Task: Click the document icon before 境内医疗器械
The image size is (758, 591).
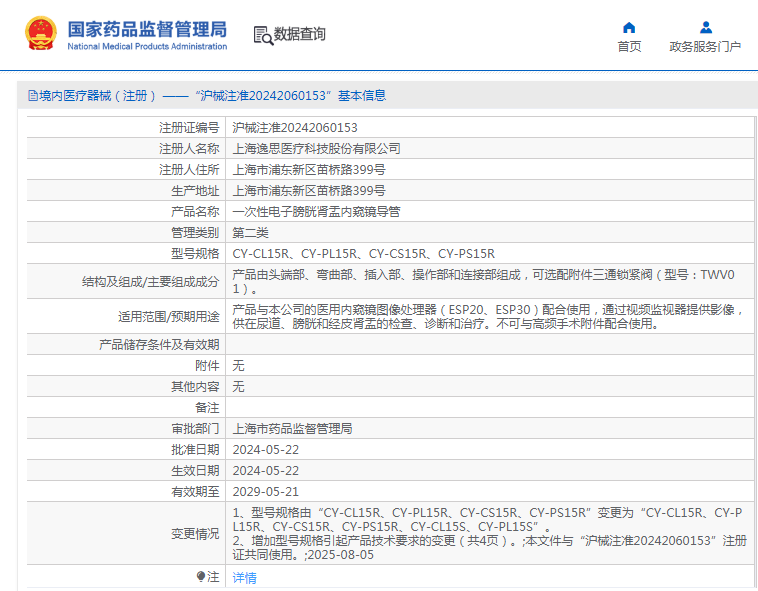Action: [x=32, y=96]
